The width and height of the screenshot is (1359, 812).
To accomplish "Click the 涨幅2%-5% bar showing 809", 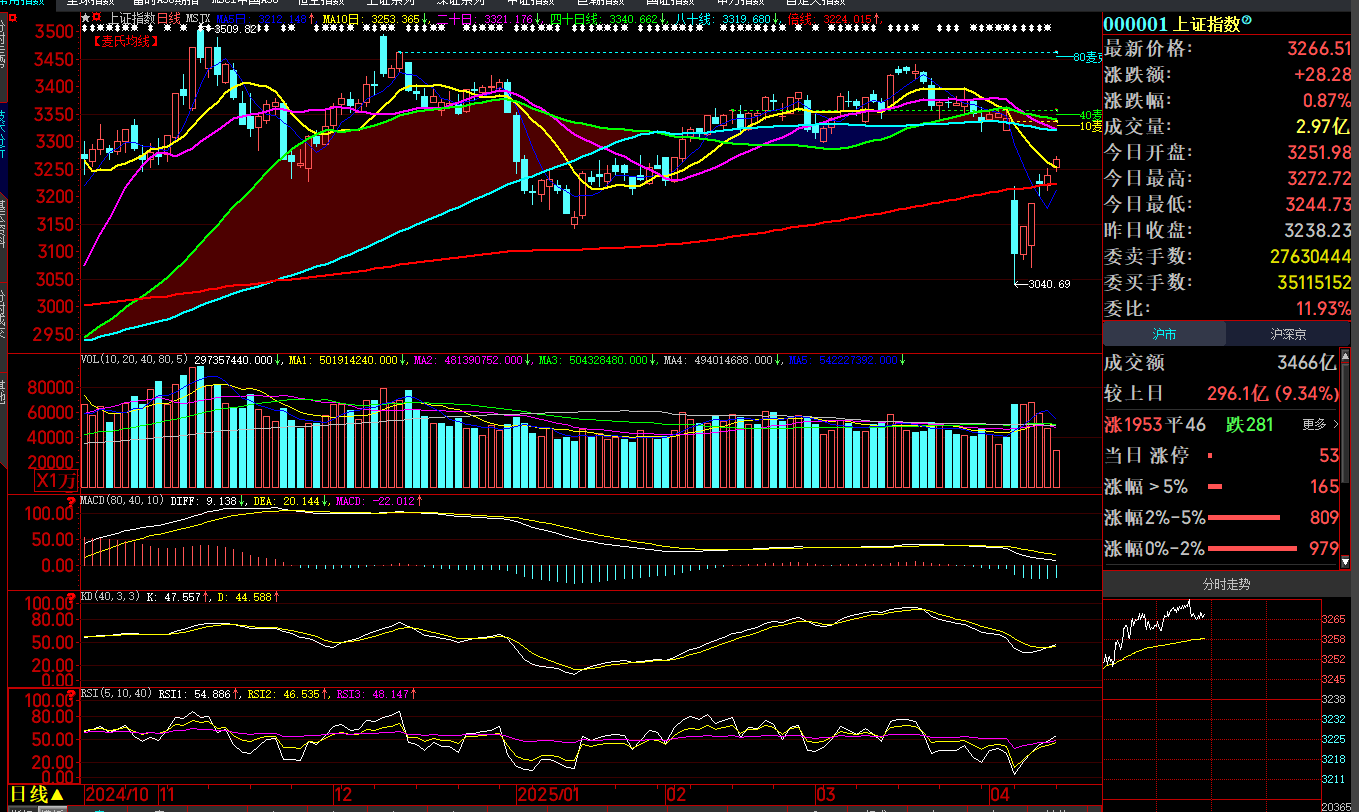I will coord(1244,518).
